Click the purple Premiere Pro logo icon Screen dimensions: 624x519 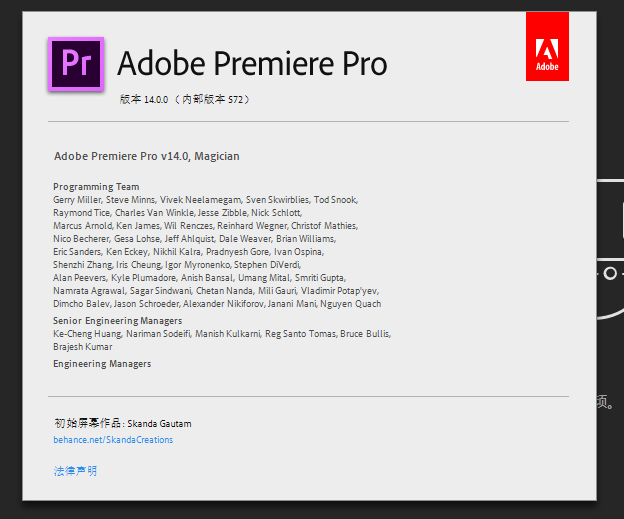tap(76, 64)
